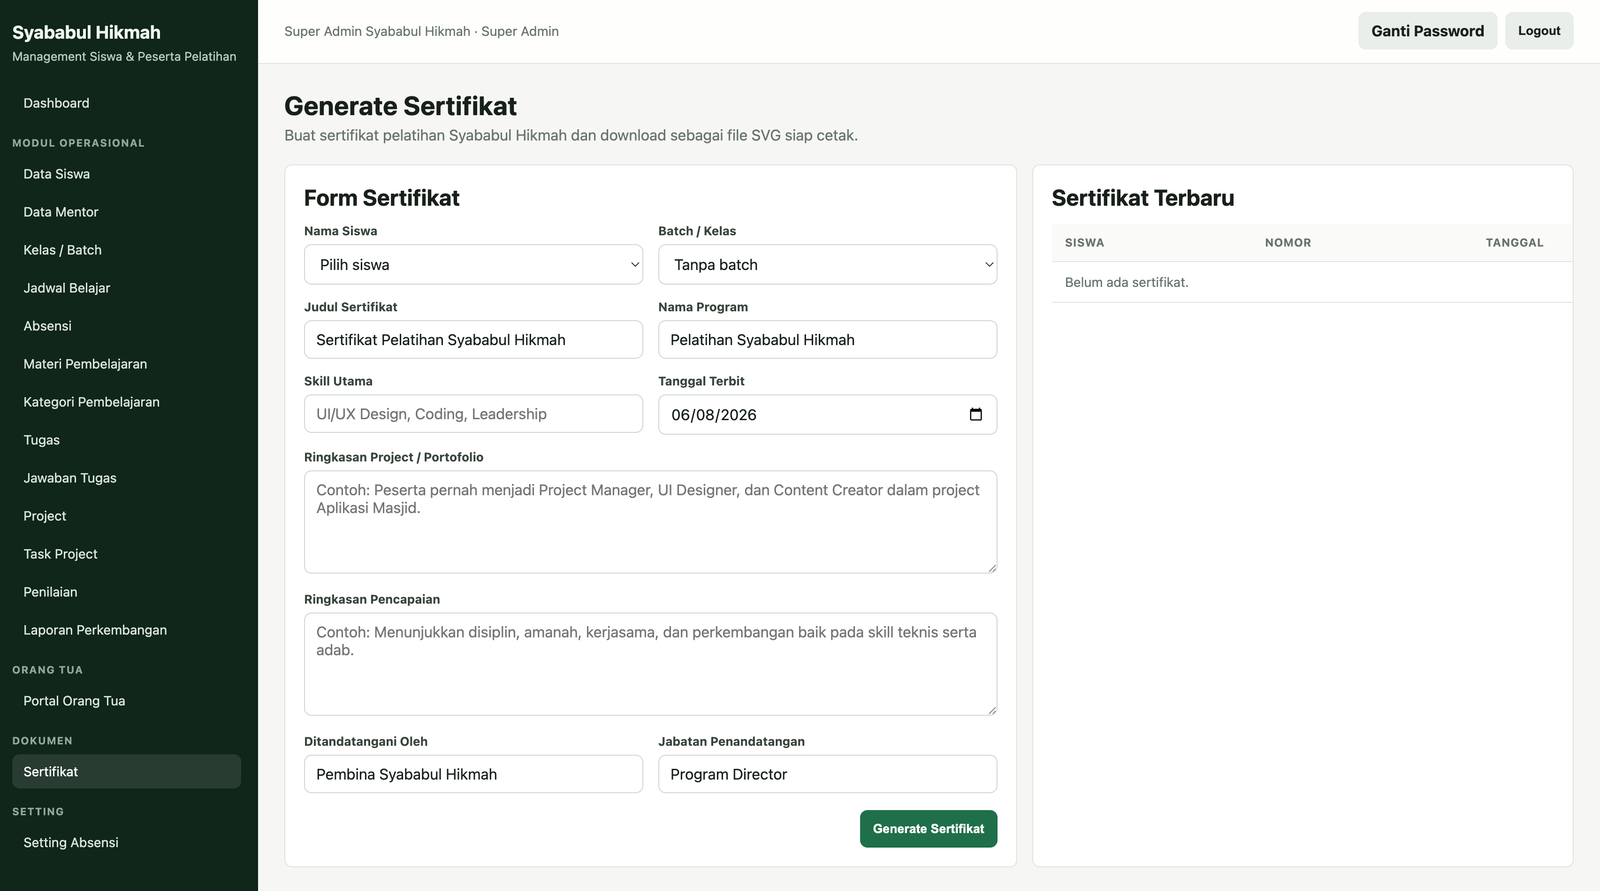Go to Laporan Perkembangan sidebar item
The width and height of the screenshot is (1600, 891).
pyautogui.click(x=126, y=630)
